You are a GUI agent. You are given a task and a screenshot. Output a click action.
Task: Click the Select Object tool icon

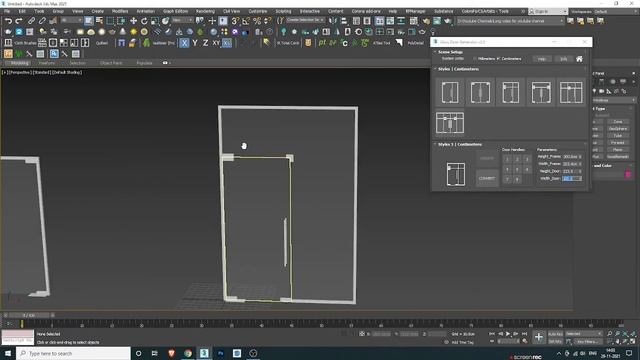point(89,20)
